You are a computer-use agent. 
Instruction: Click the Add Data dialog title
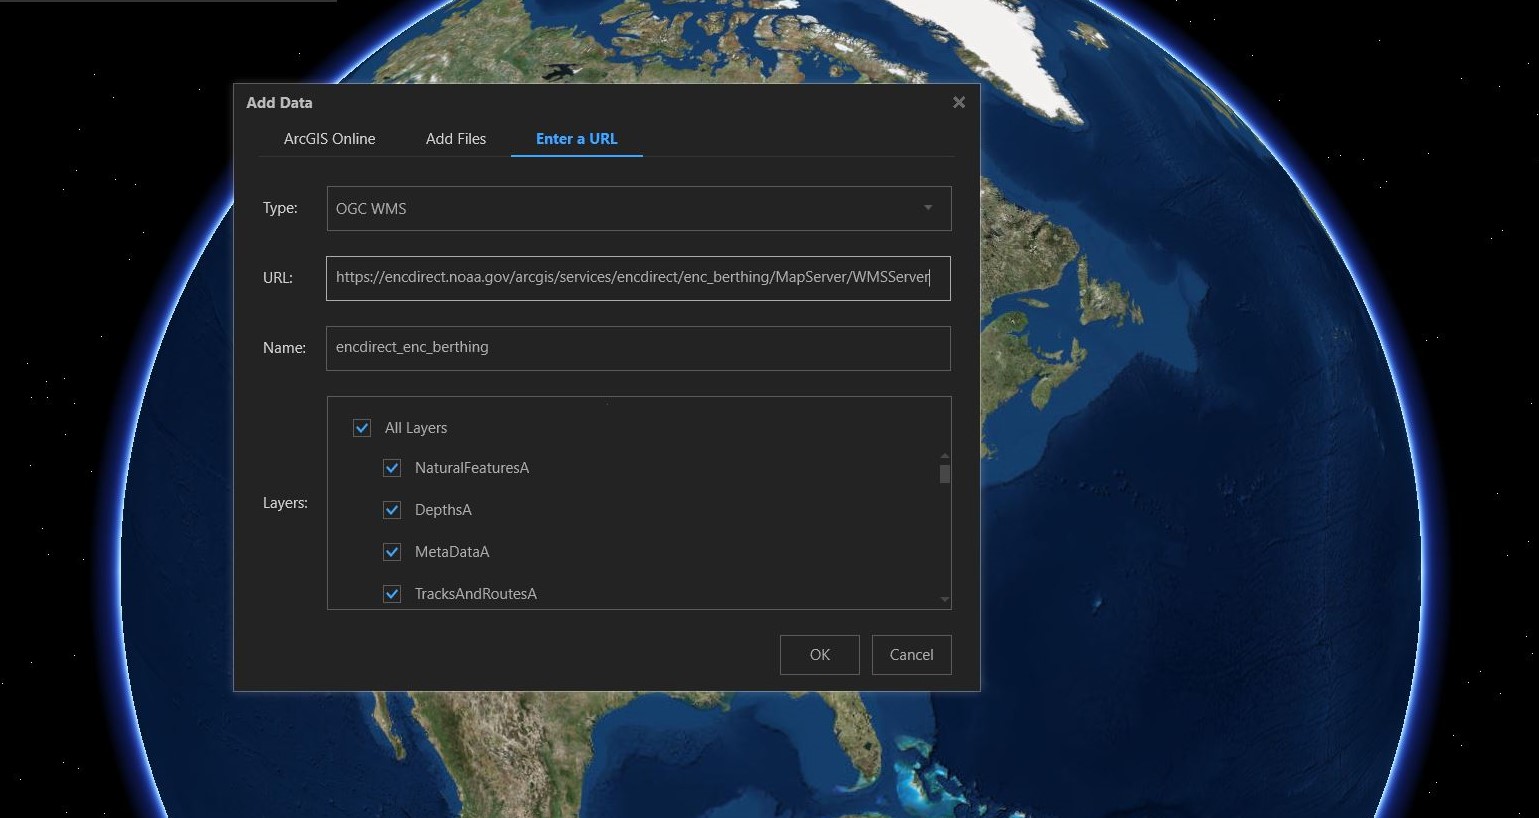279,102
